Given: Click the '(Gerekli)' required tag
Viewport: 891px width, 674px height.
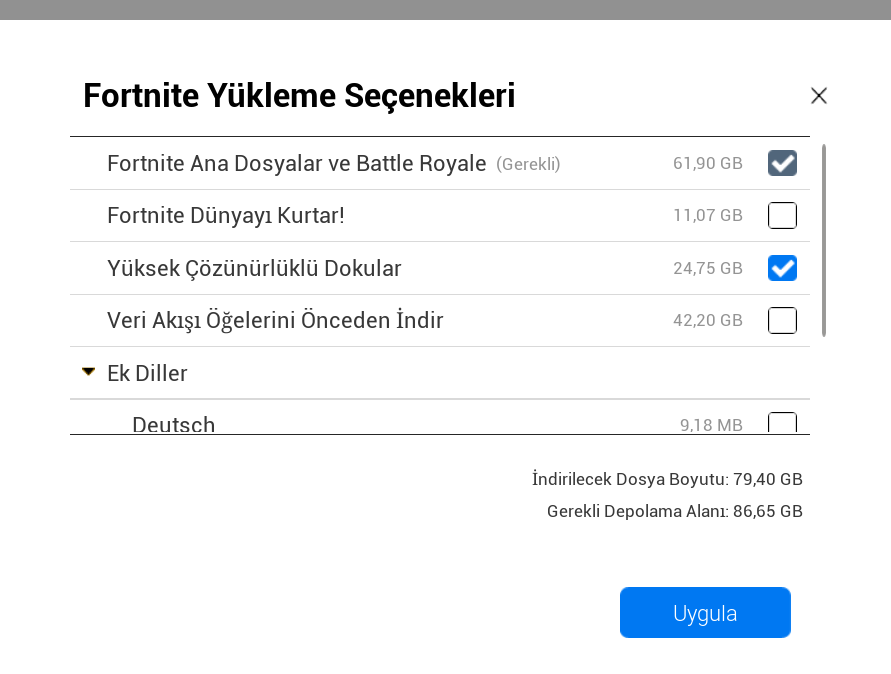Looking at the screenshot, I should click(x=528, y=164).
